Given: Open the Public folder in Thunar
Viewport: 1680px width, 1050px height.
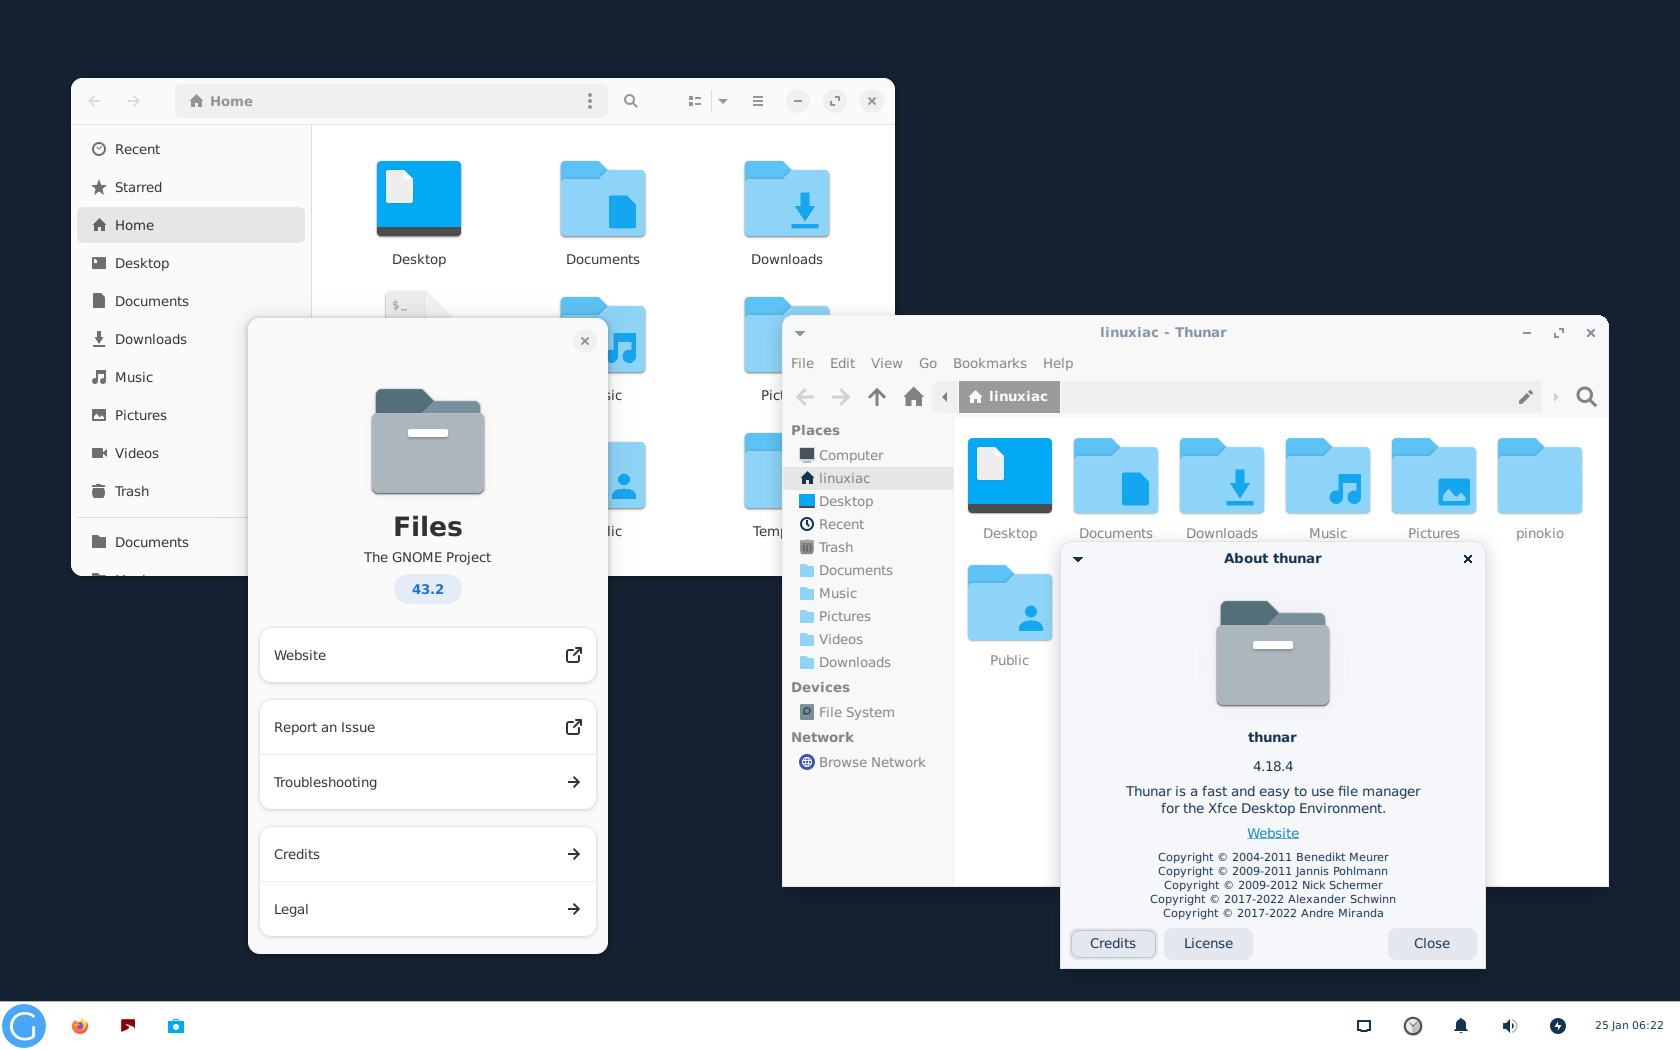Looking at the screenshot, I should pyautogui.click(x=1010, y=604).
